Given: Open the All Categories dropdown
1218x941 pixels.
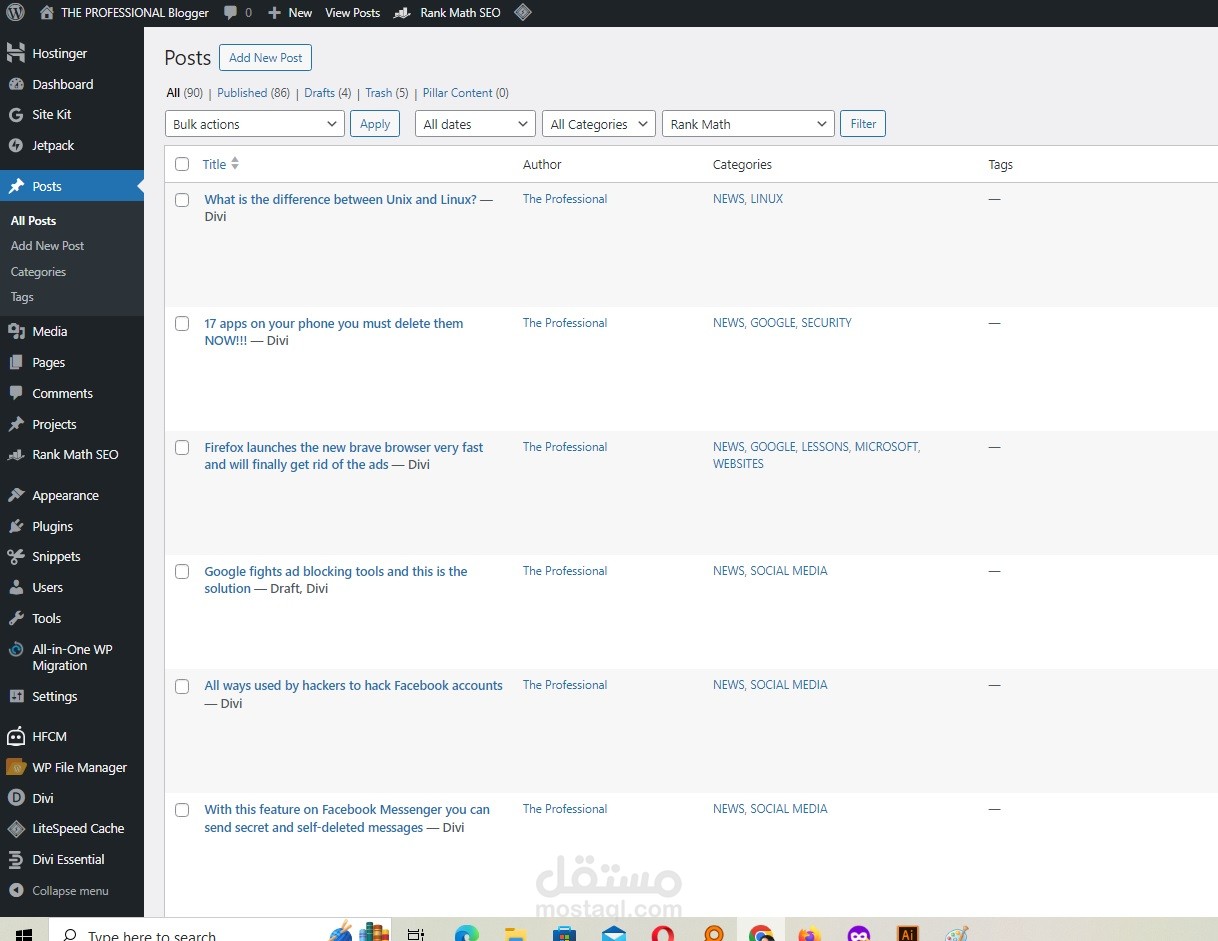Looking at the screenshot, I should (x=599, y=124).
